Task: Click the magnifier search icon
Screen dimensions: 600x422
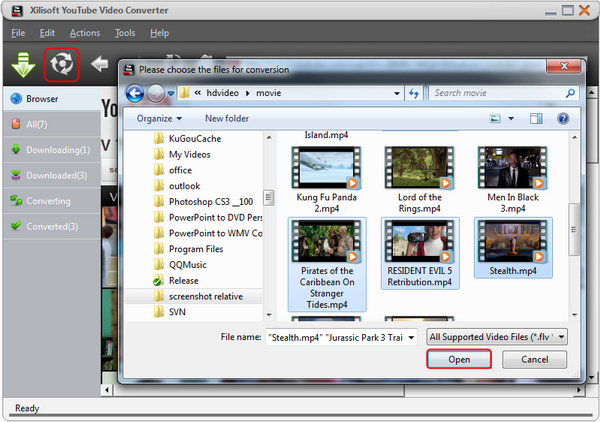Action: [x=570, y=93]
